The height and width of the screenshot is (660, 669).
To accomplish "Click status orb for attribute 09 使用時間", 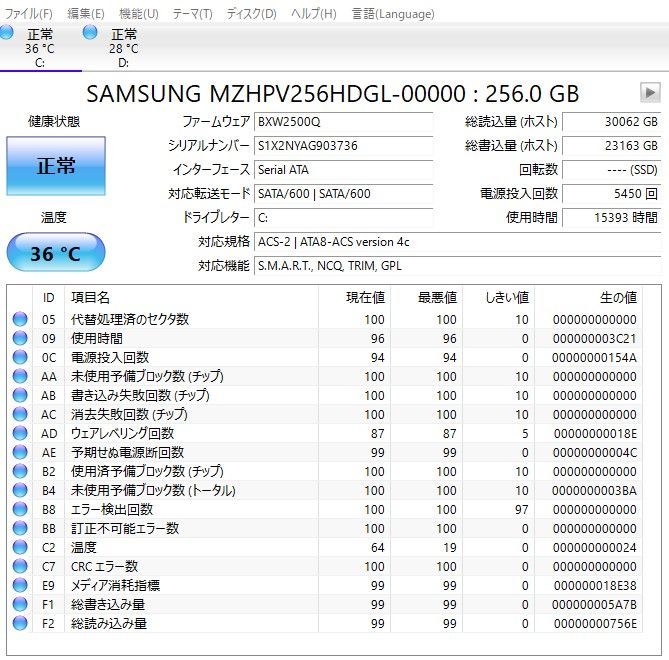I will point(20,338).
